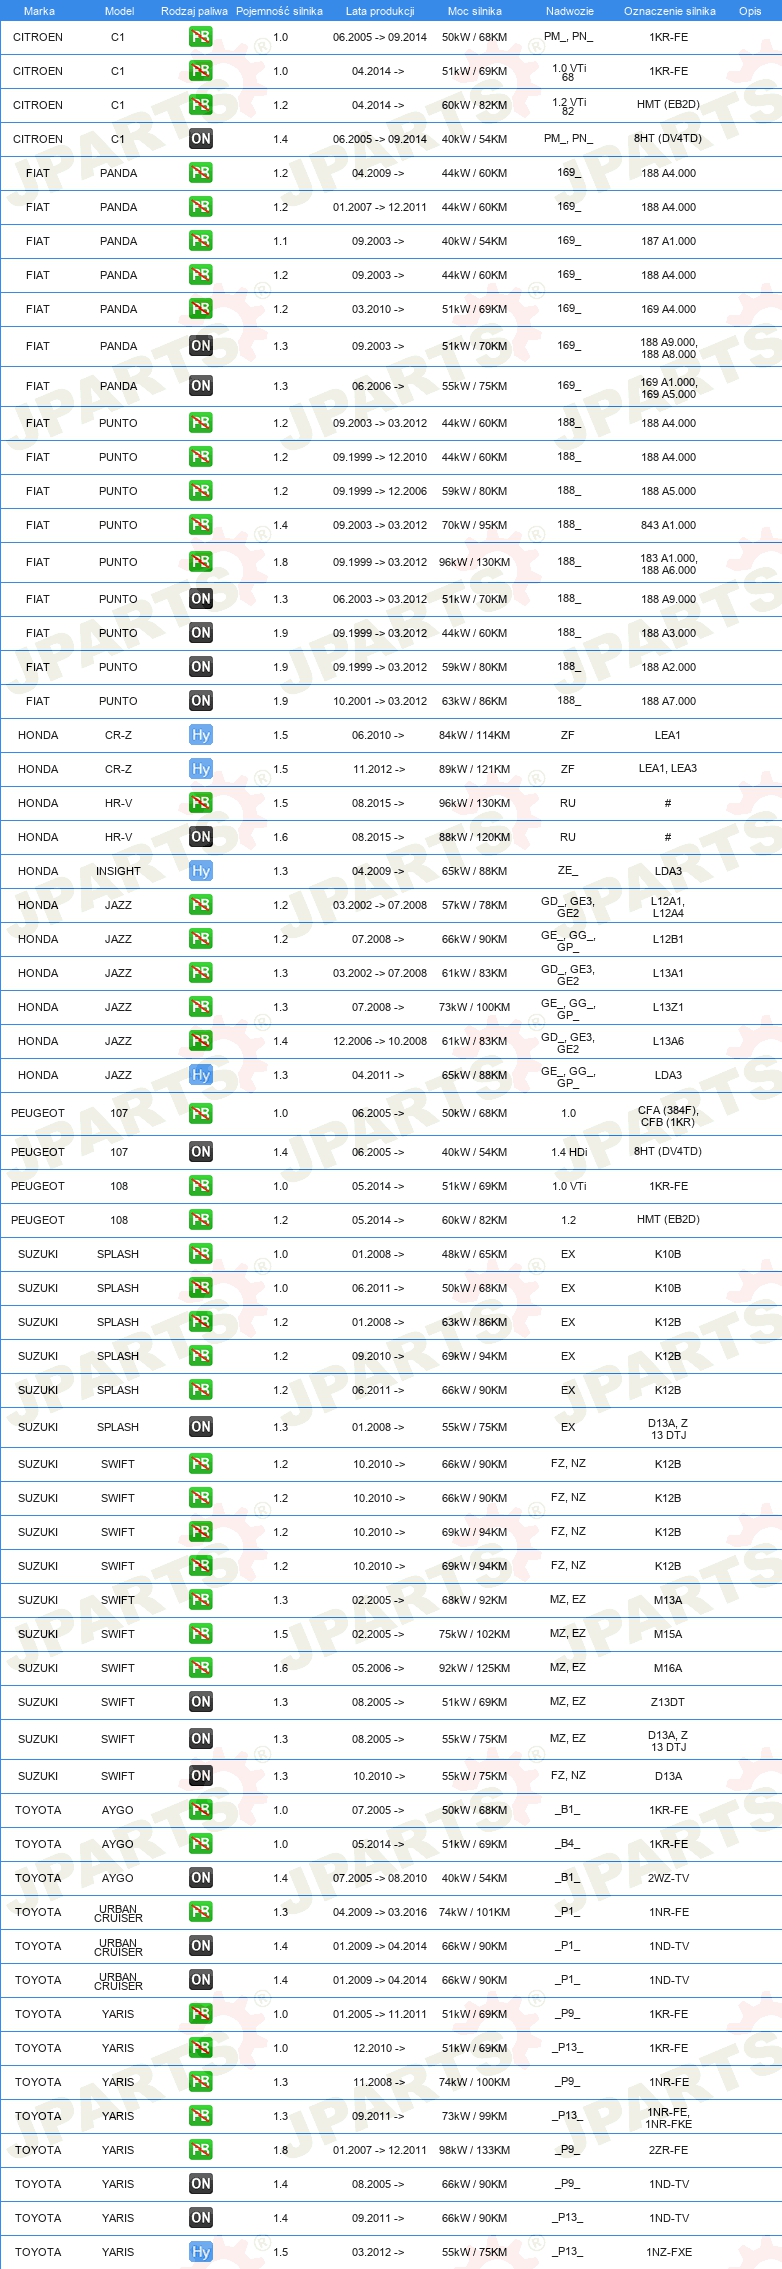Viewport: 782px width, 2269px height.
Task: Click the Nadwozie column header
Action: click(570, 11)
